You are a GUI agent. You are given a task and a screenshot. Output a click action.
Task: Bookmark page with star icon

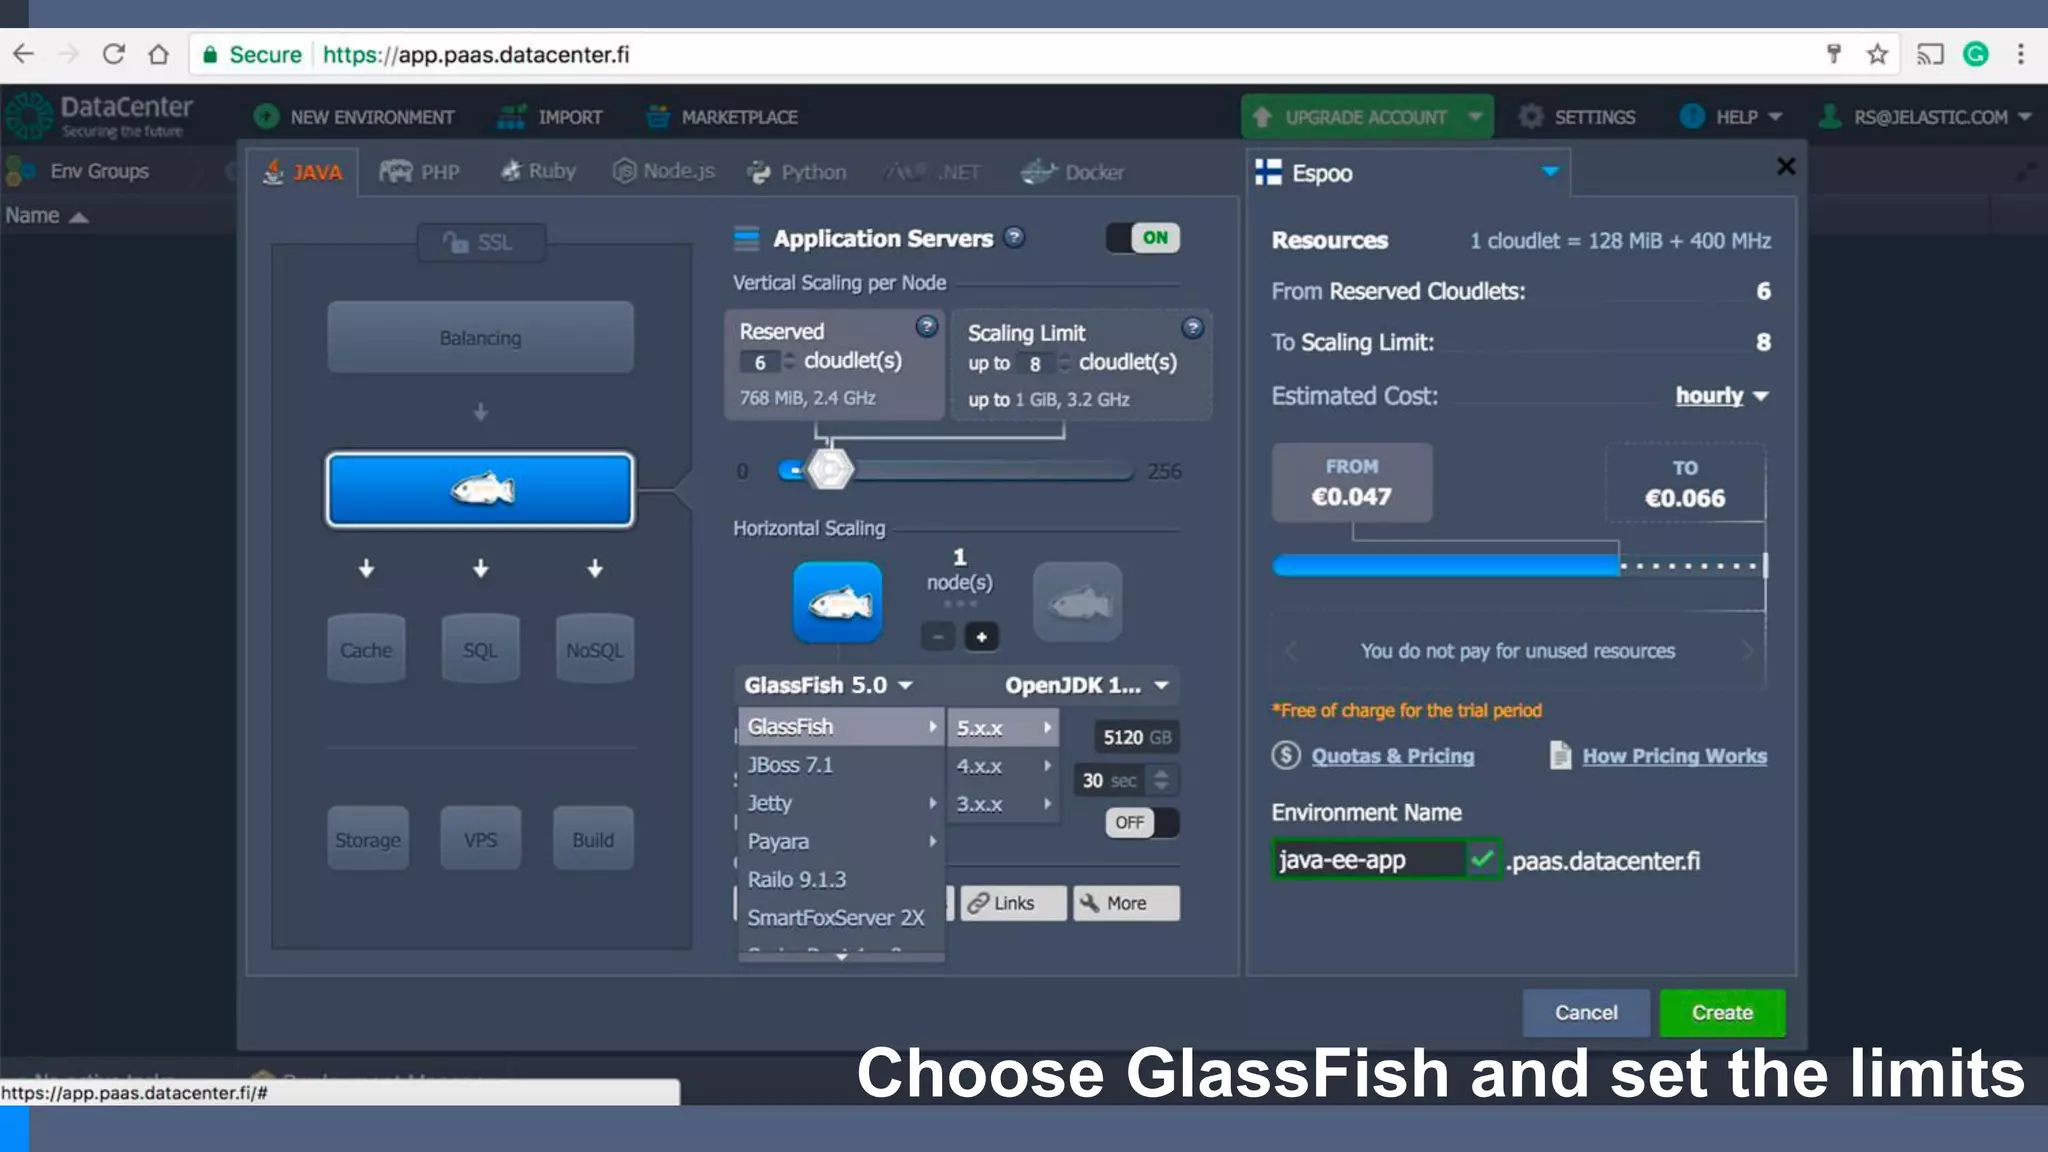tap(1877, 54)
